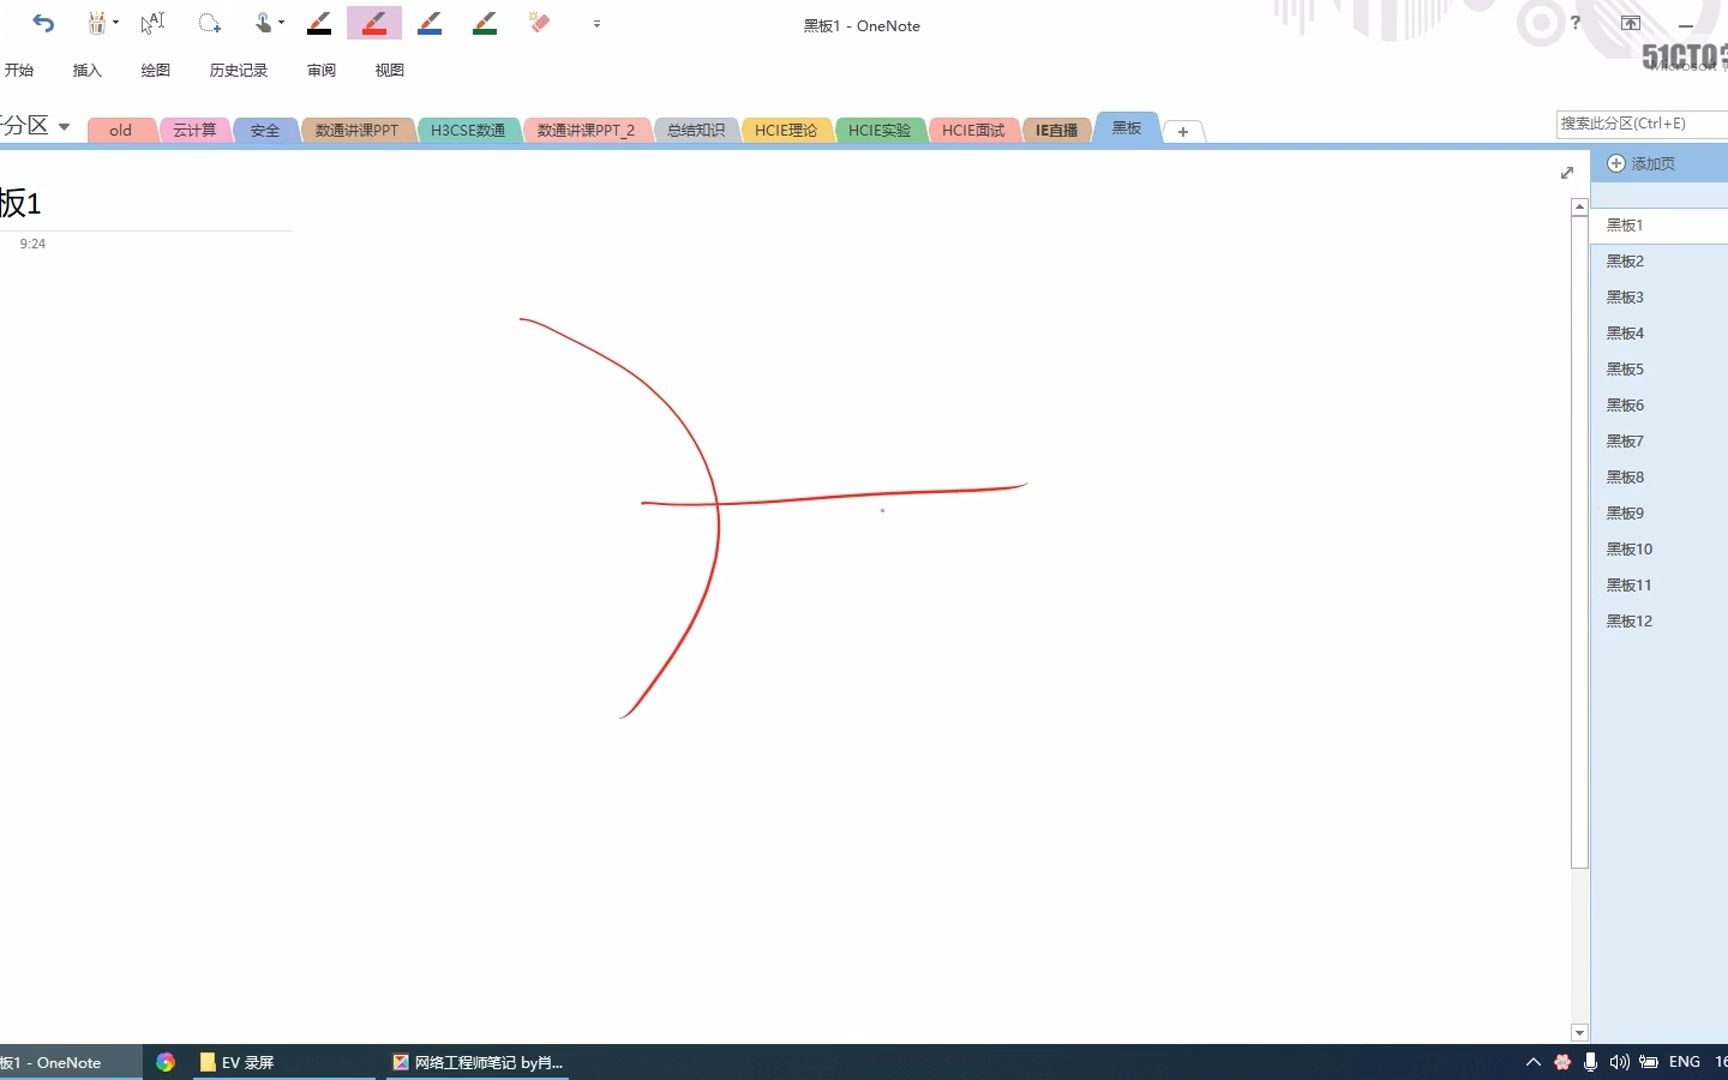1728x1080 pixels.
Task: Expand page to full view icon
Action: point(1567,173)
